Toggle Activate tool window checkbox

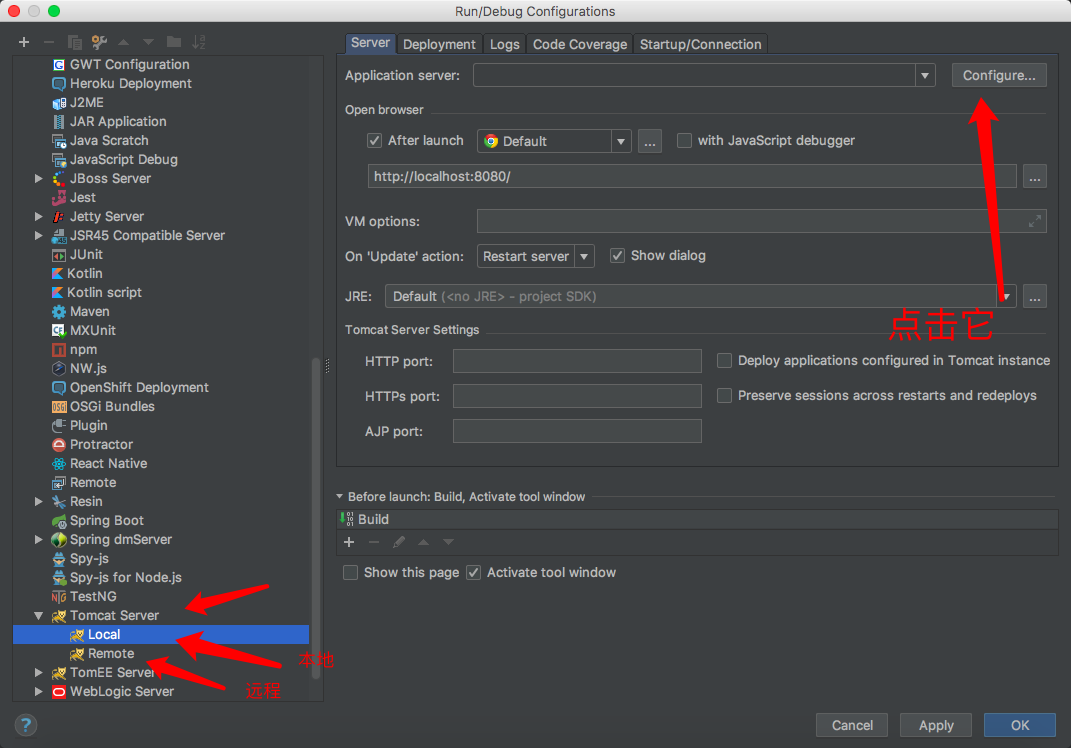click(473, 572)
